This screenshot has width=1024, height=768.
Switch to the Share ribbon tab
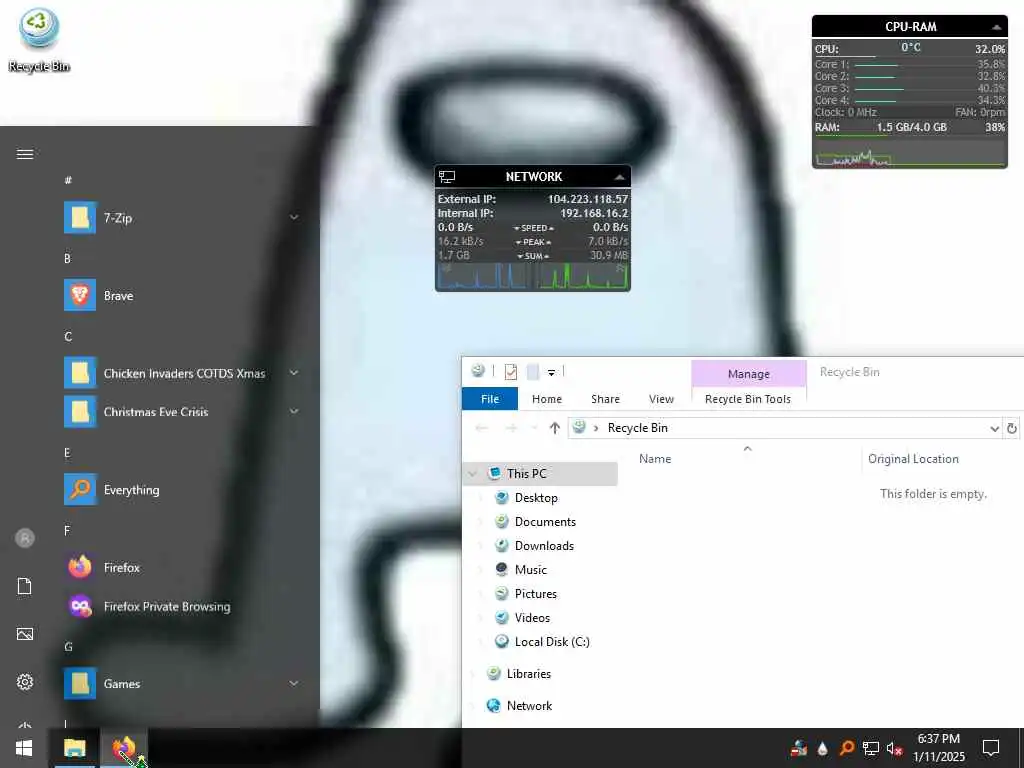[x=605, y=399]
